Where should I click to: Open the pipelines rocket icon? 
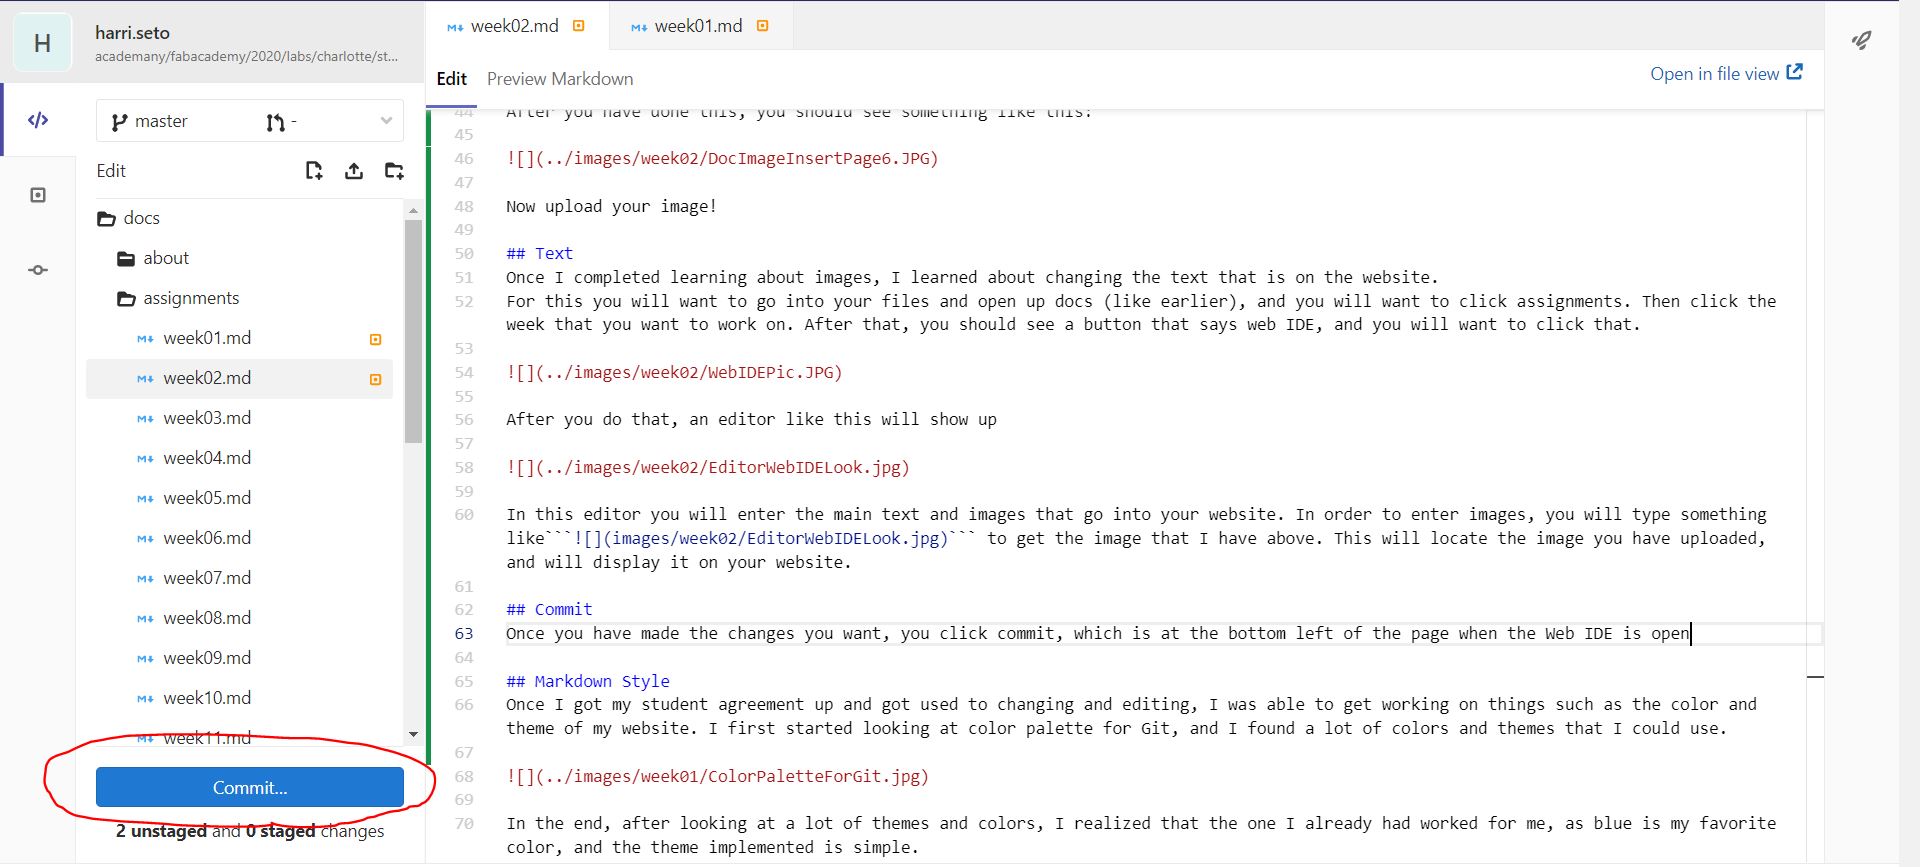1861,40
